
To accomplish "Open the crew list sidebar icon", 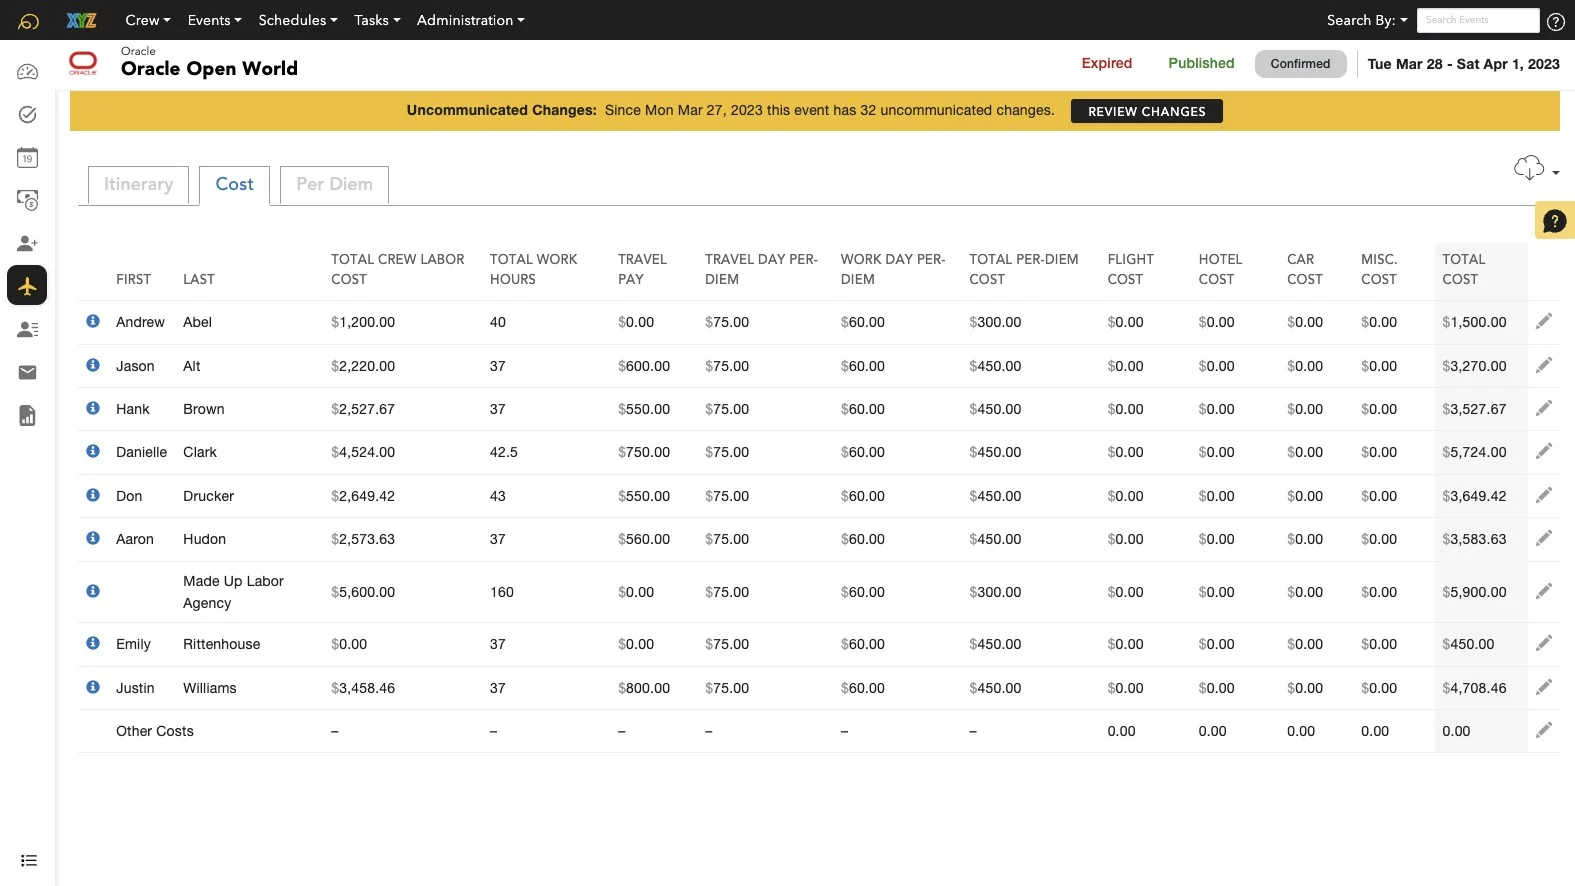I will [28, 329].
